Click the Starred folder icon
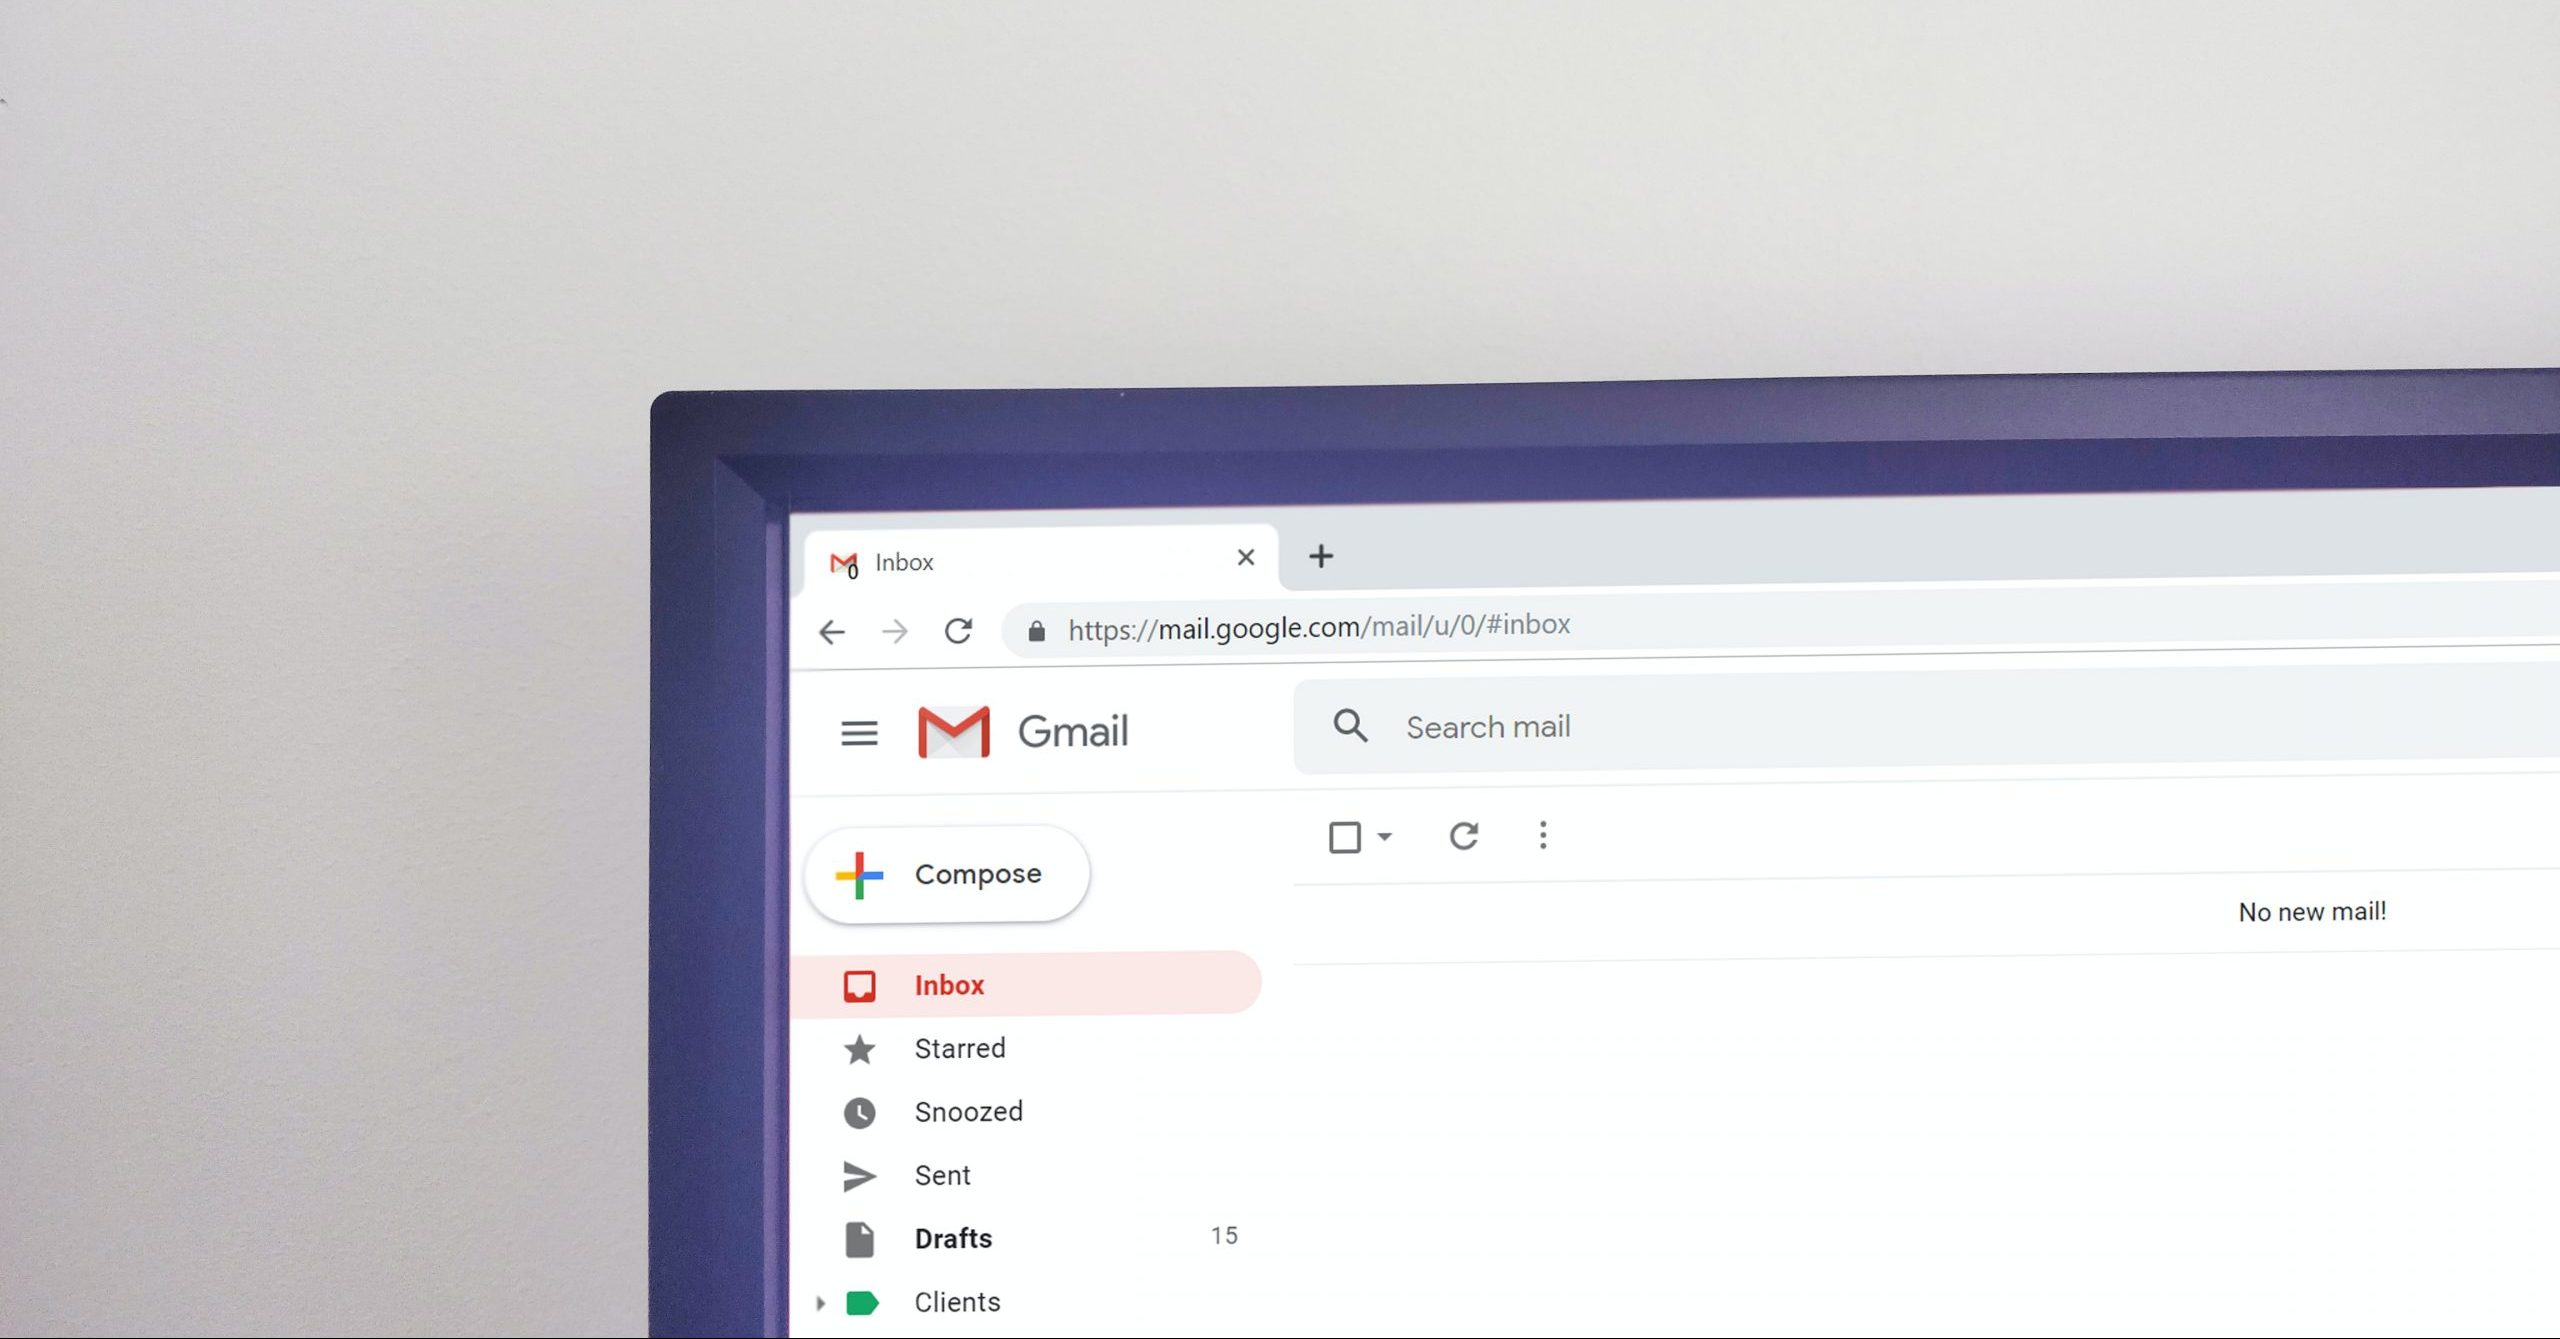 [858, 1048]
